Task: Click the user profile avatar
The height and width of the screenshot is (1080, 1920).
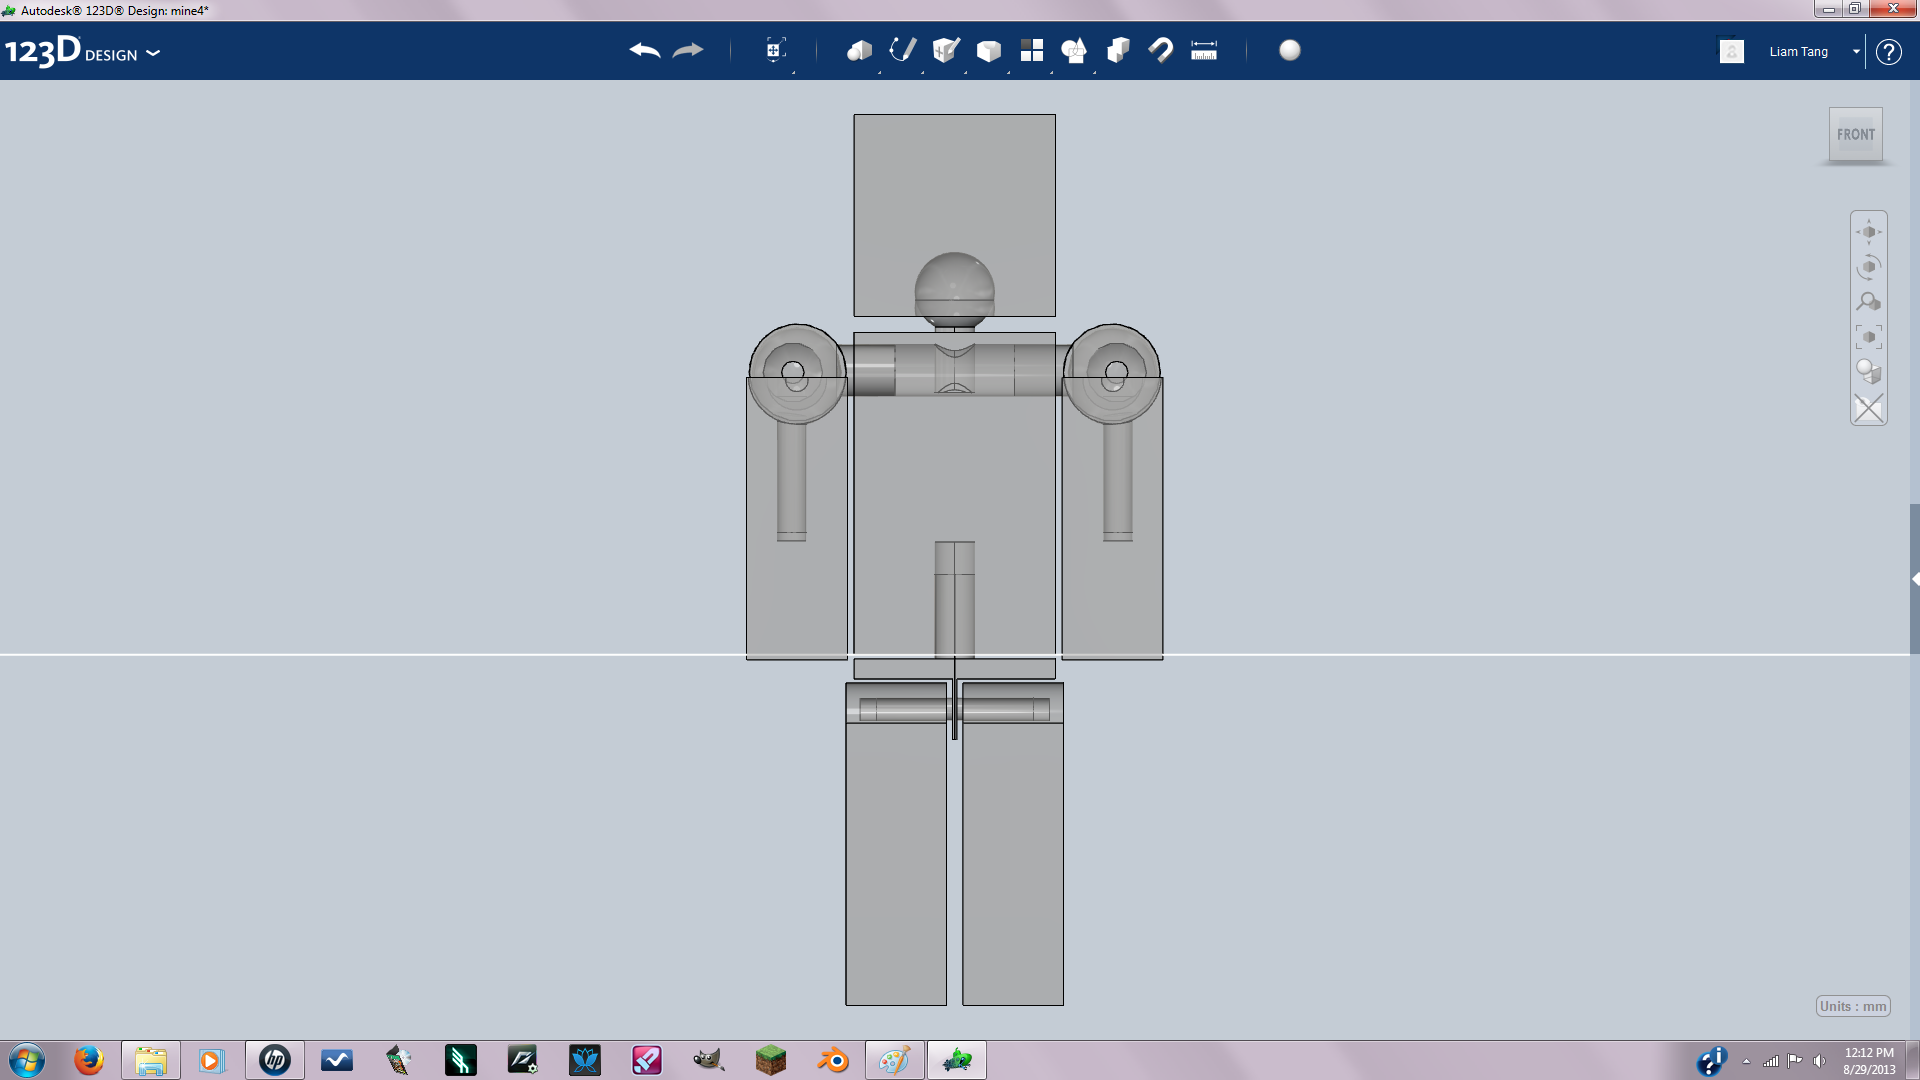Action: [1732, 51]
